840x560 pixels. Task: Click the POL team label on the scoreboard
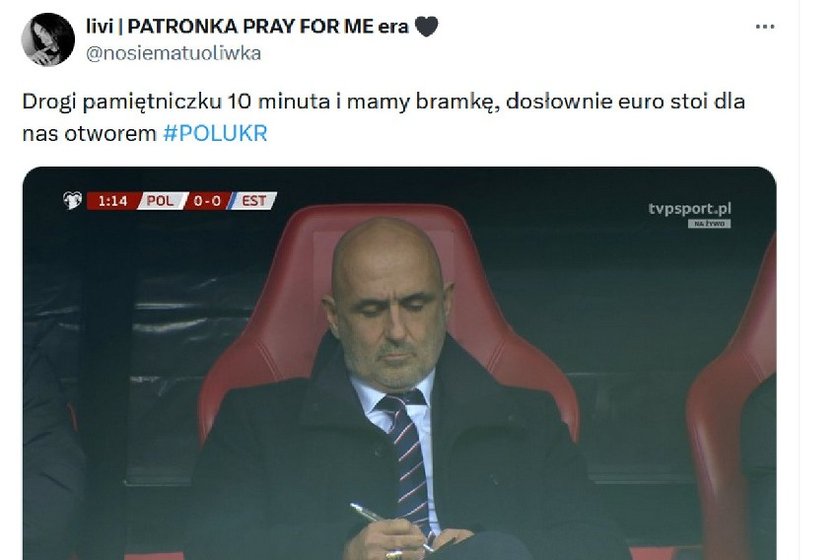[x=160, y=201]
